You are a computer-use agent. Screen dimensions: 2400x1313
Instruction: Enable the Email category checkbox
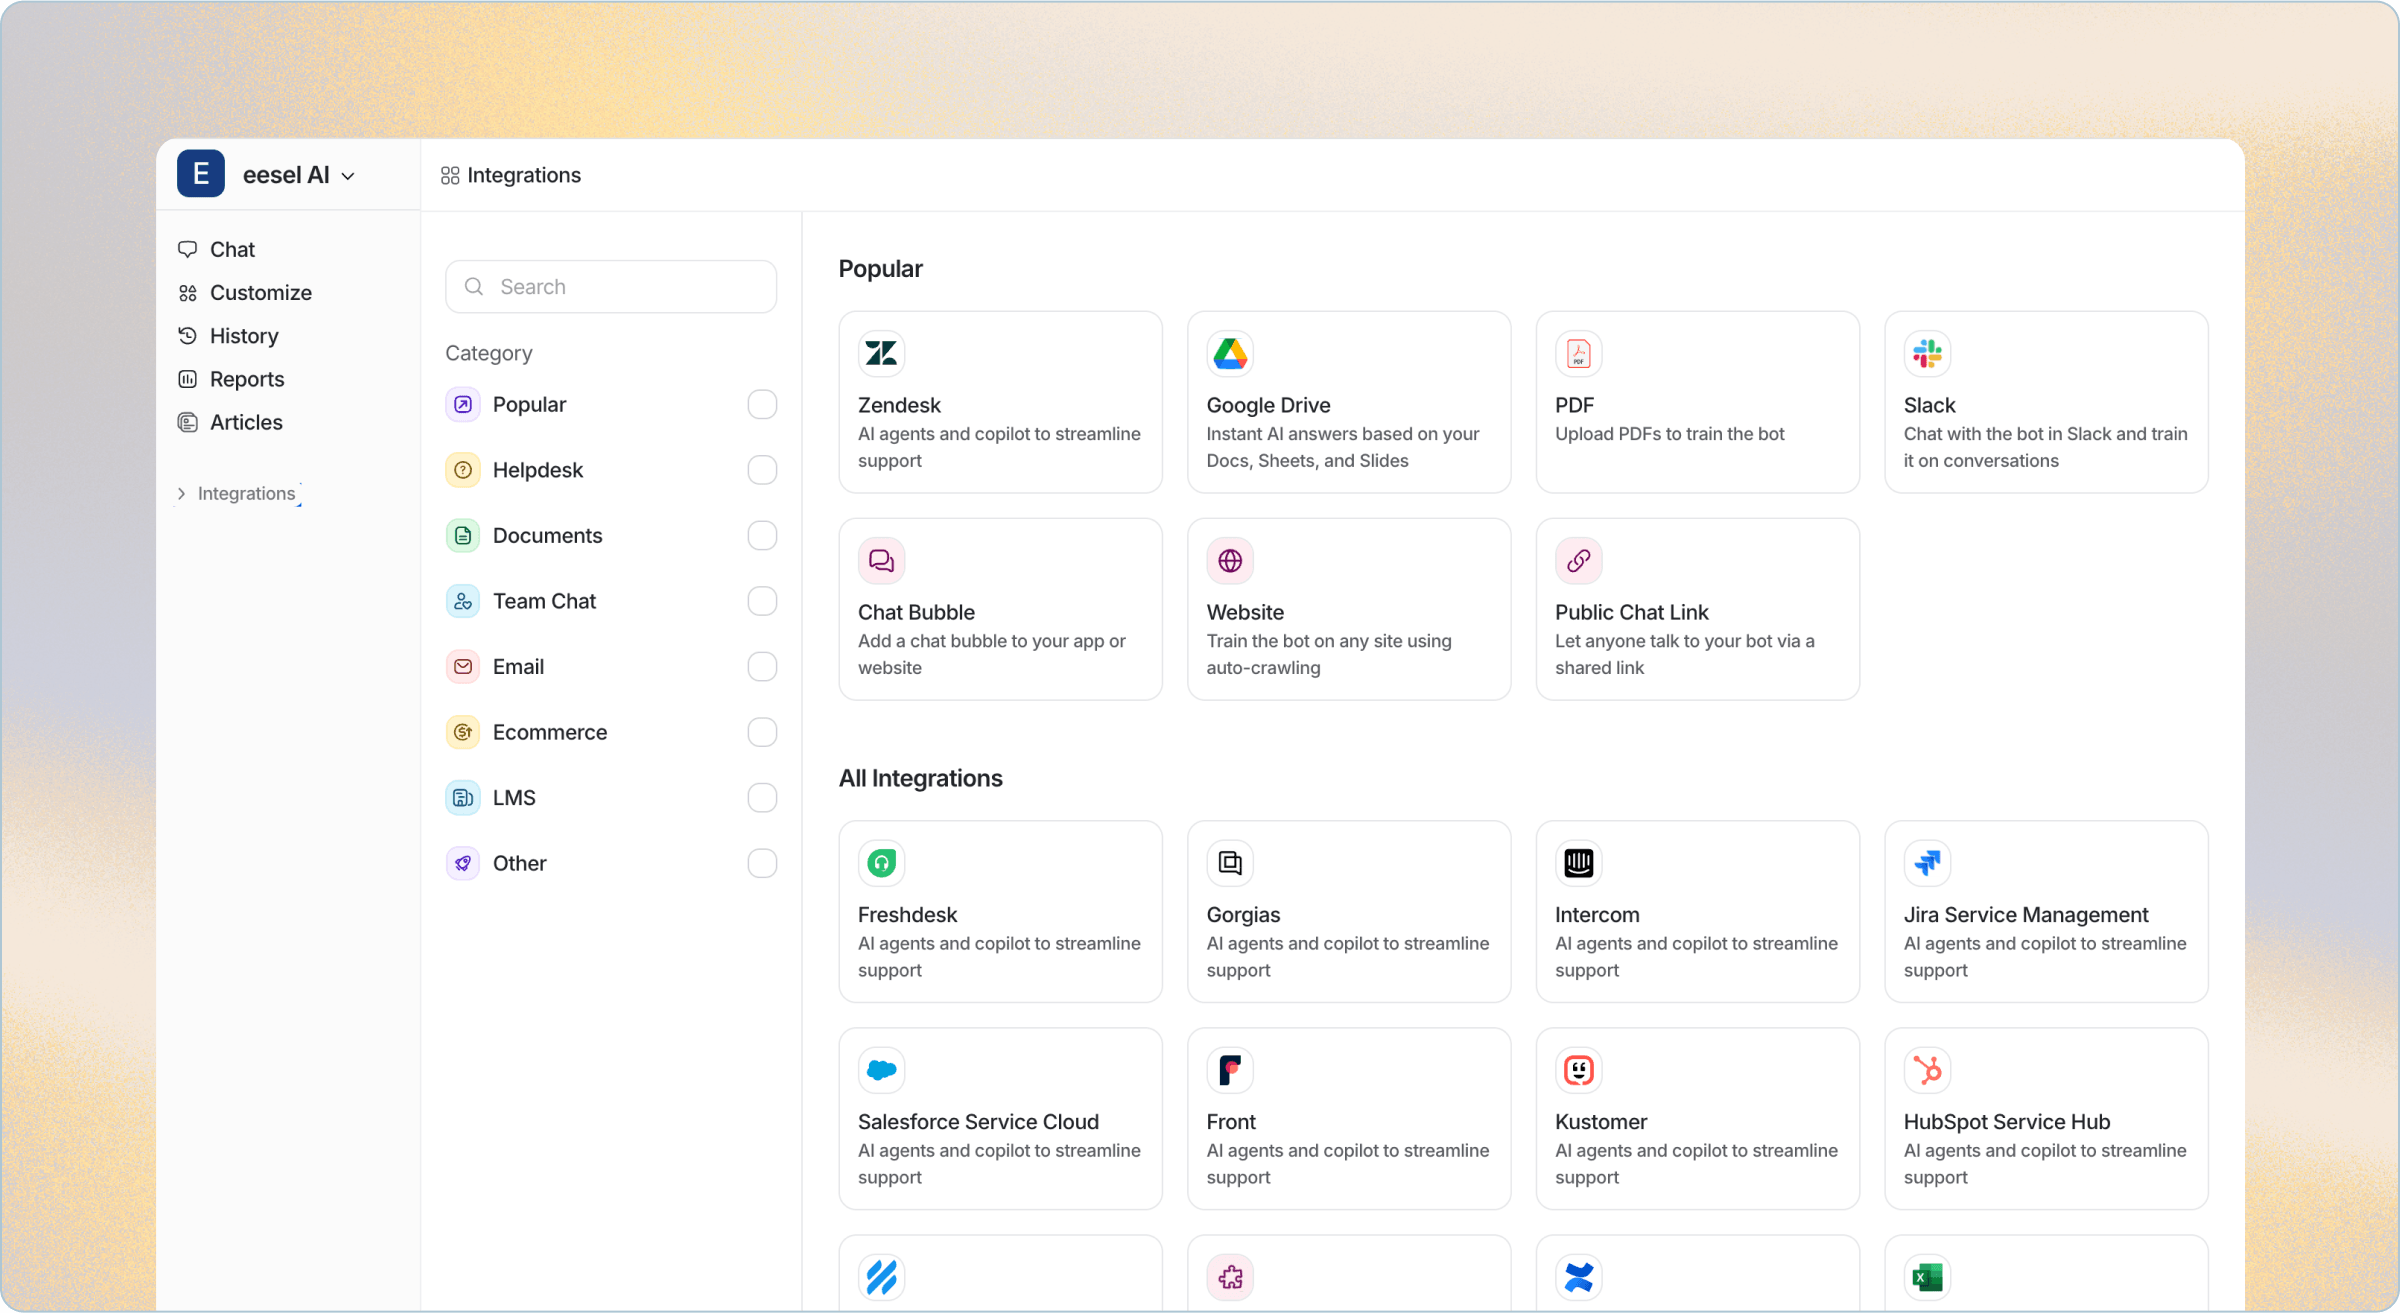tap(762, 667)
